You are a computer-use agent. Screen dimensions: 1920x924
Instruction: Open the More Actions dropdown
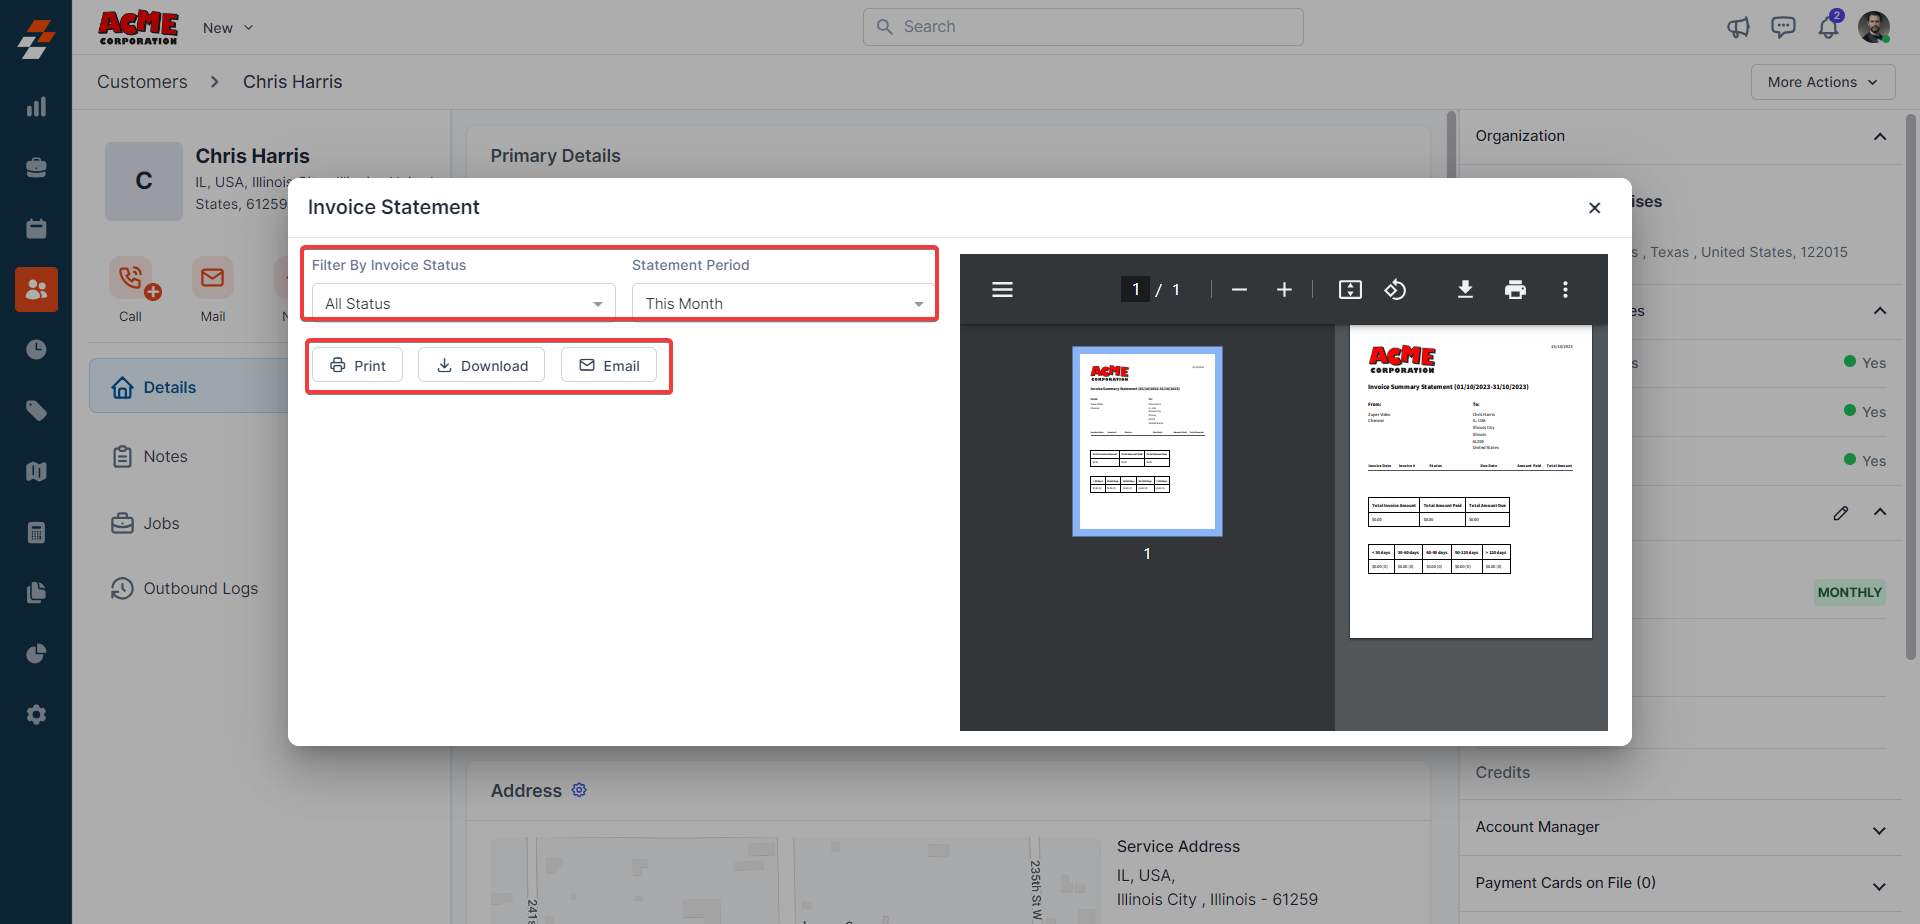[1822, 82]
